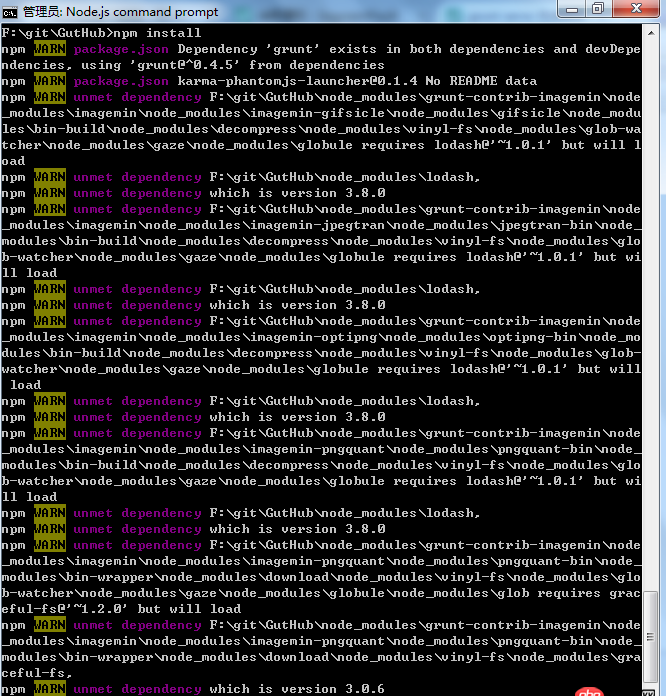Click the first yellow WARN label
The height and width of the screenshot is (696, 666).
(48, 49)
